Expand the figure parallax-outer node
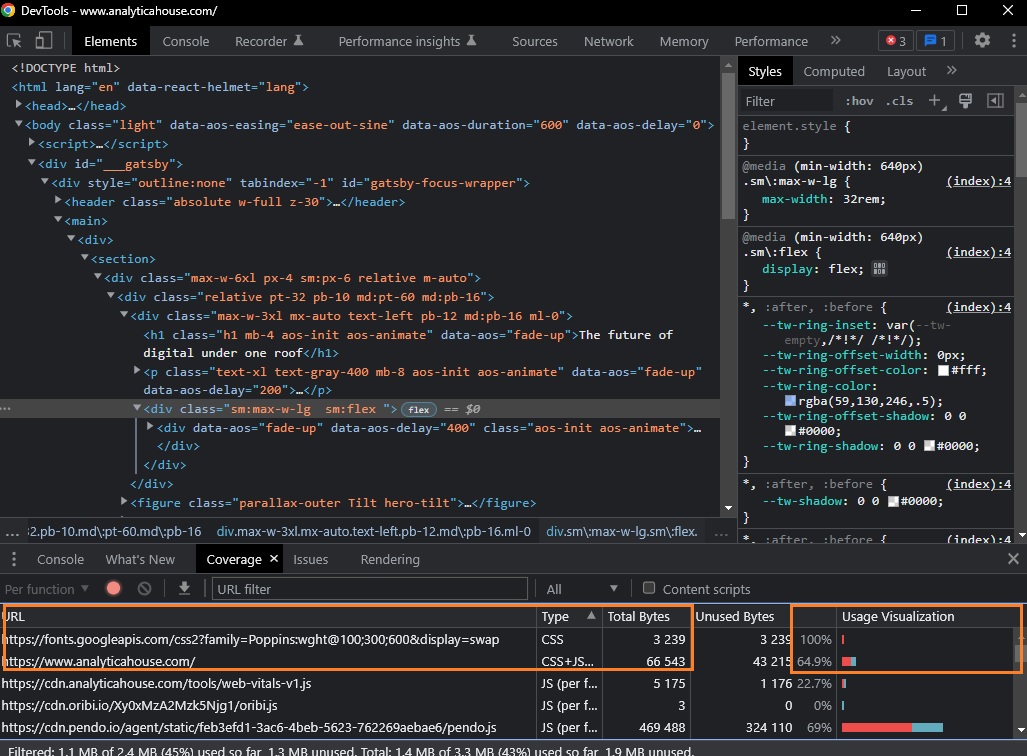Image resolution: width=1027 pixels, height=756 pixels. 124,502
